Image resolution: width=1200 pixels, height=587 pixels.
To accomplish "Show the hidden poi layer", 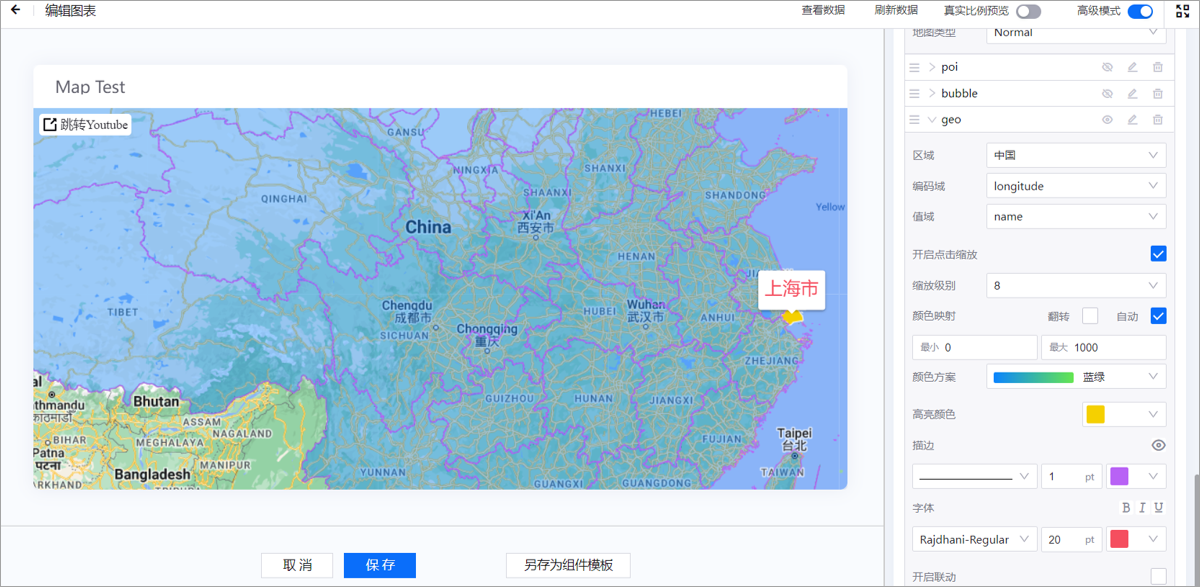I will click(1107, 68).
